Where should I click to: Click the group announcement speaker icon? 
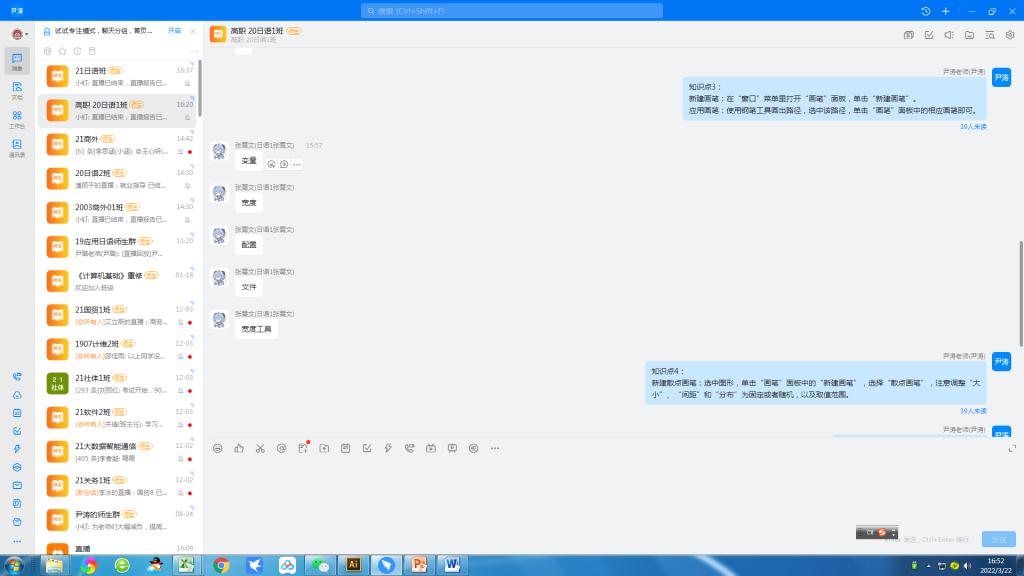point(949,35)
